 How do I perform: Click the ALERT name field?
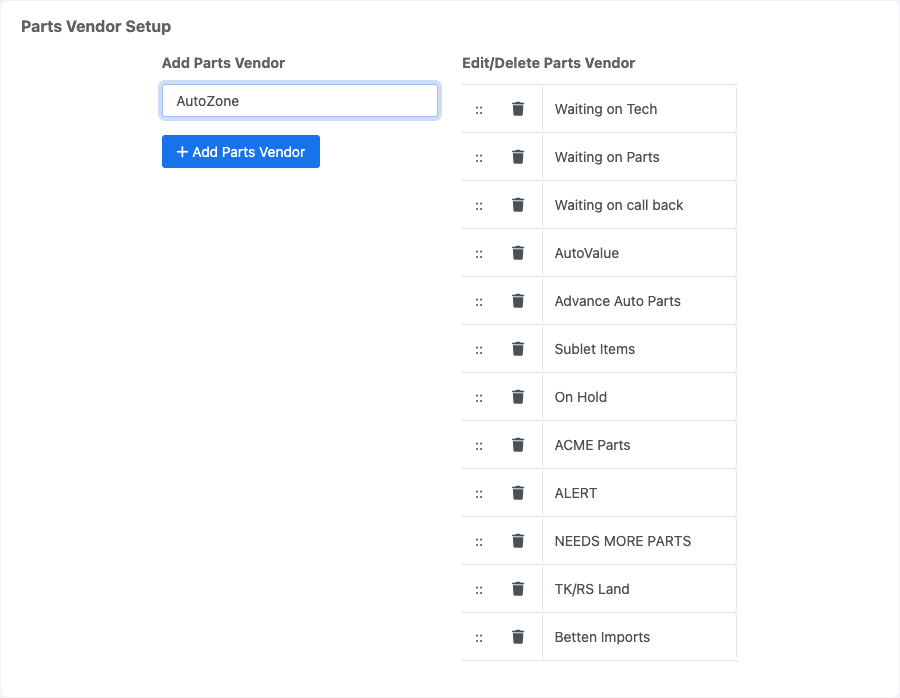coord(639,493)
